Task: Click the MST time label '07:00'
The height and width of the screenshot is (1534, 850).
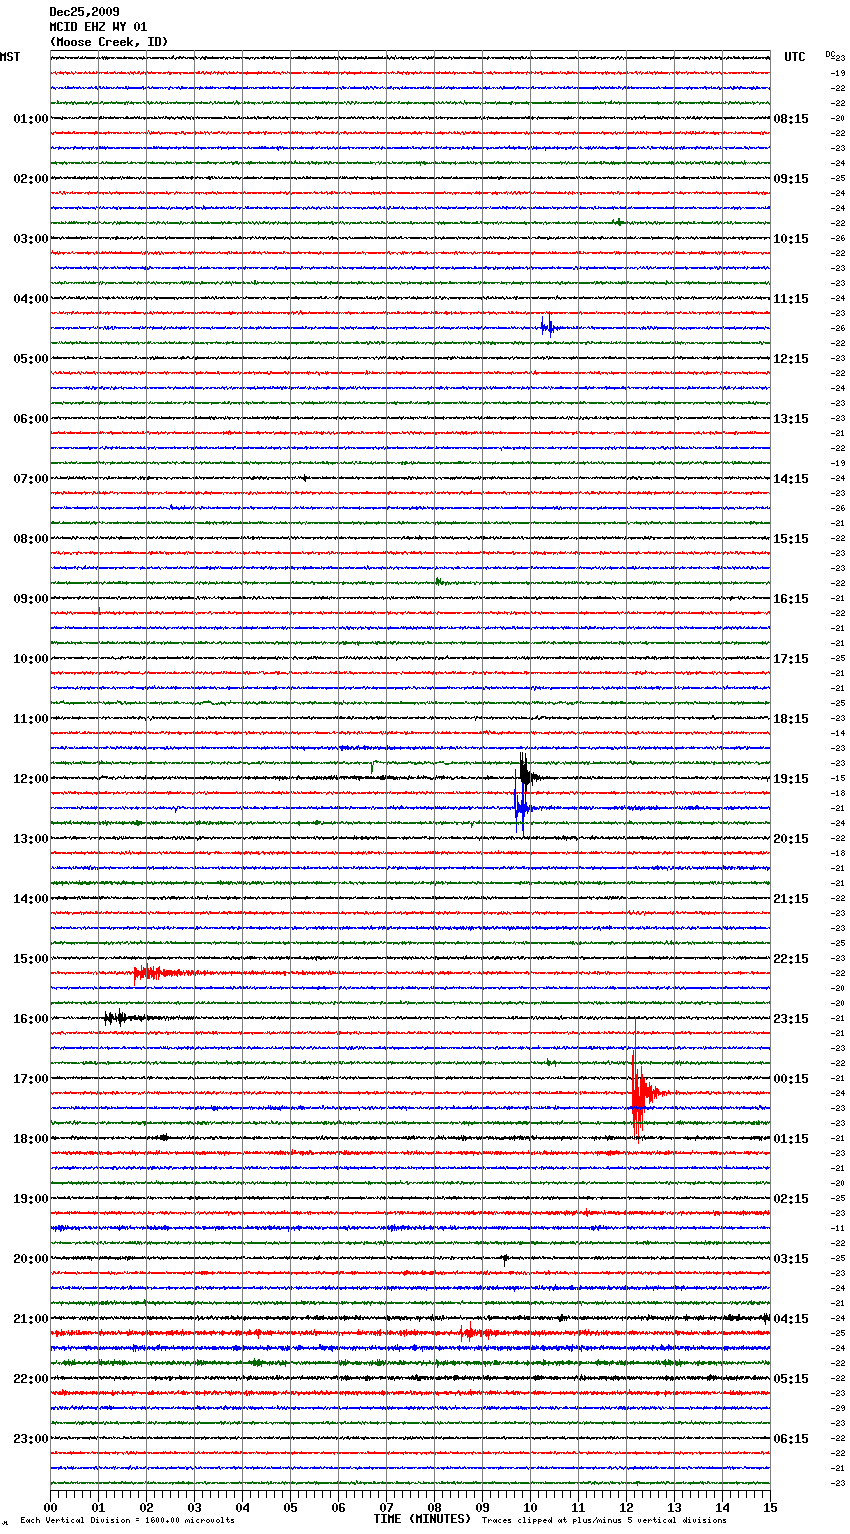Action: [31, 479]
